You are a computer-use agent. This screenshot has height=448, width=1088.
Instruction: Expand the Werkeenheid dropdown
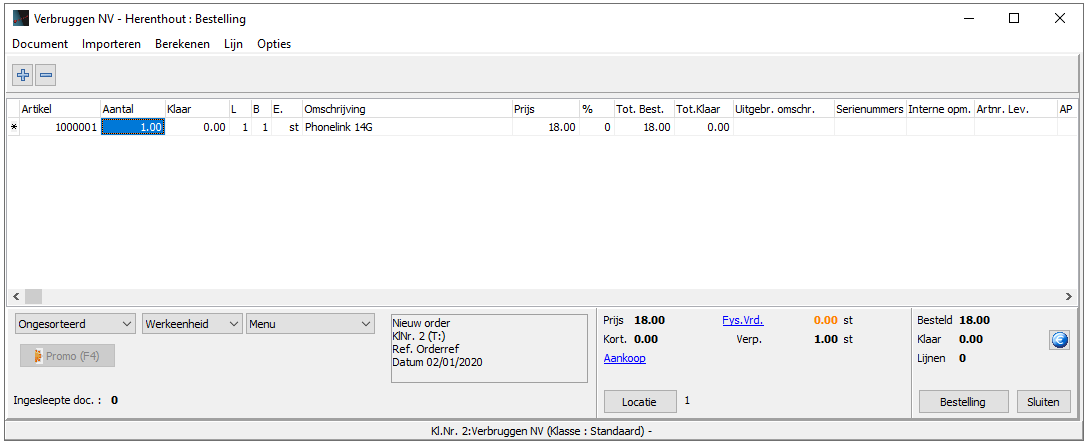[192, 324]
